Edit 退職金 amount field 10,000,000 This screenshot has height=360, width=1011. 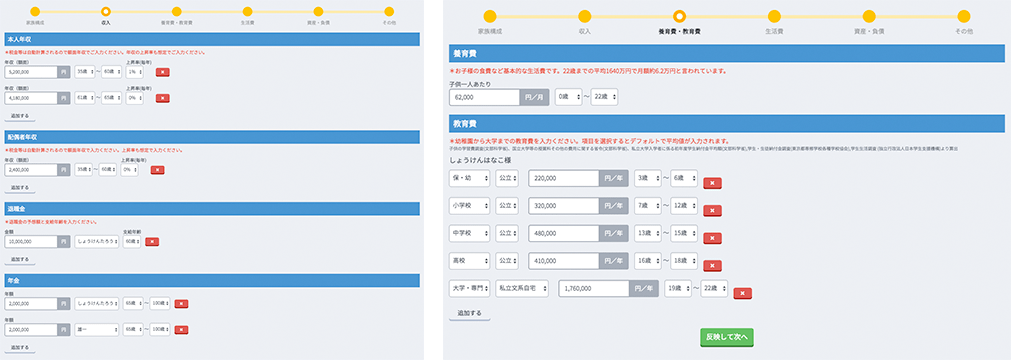(x=31, y=242)
